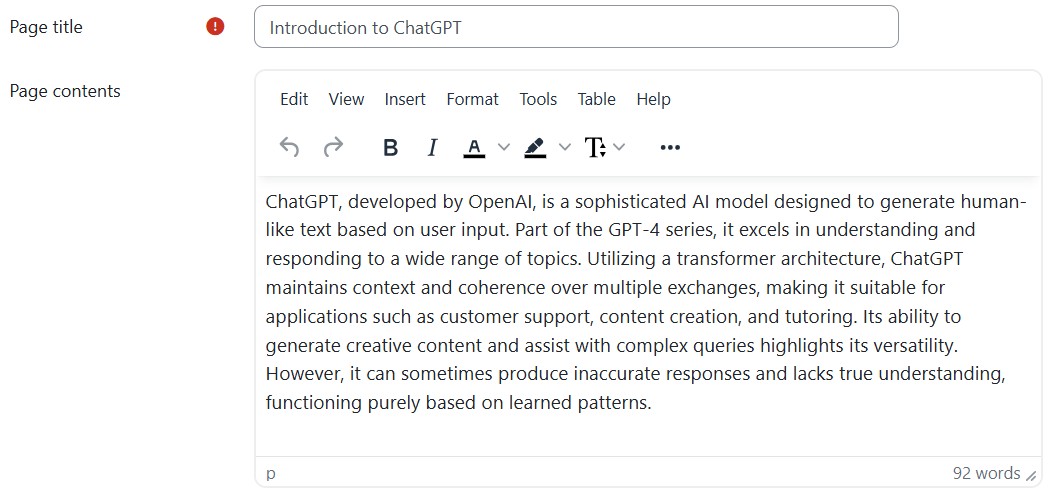Click the Undo arrow in the editor toolbar
Image resolution: width=1054 pixels, height=494 pixels.
click(289, 148)
